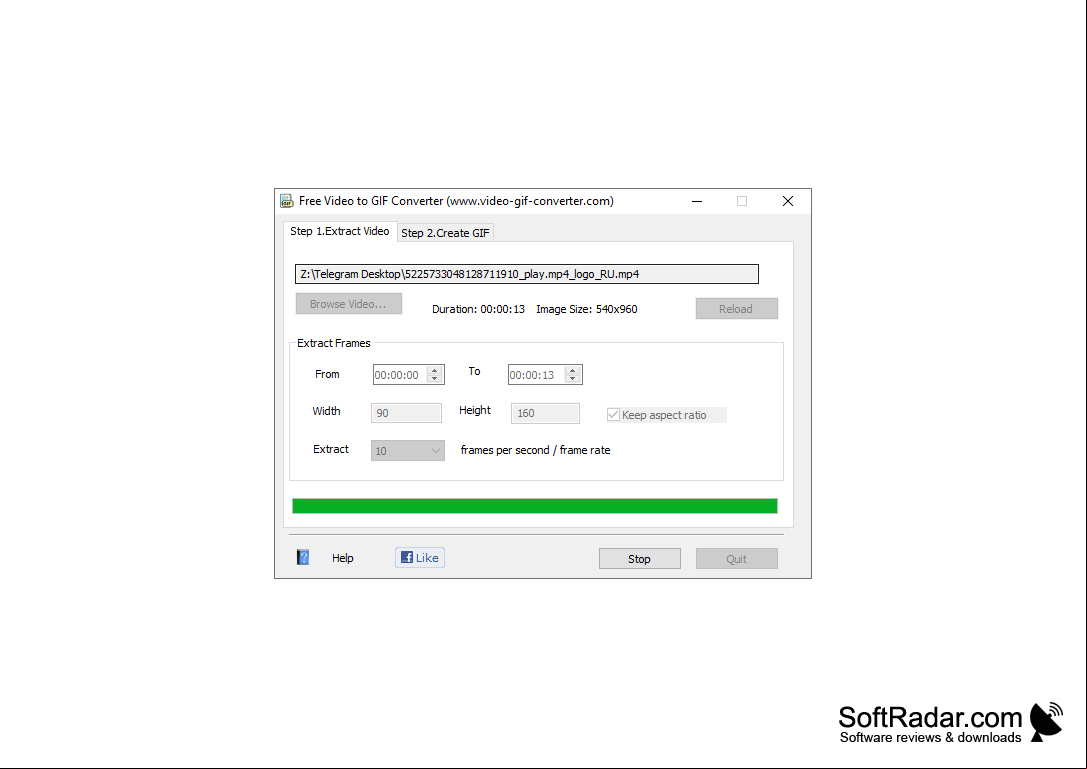Image resolution: width=1087 pixels, height=769 pixels.
Task: Increase the From time with up arrow
Action: [x=435, y=370]
